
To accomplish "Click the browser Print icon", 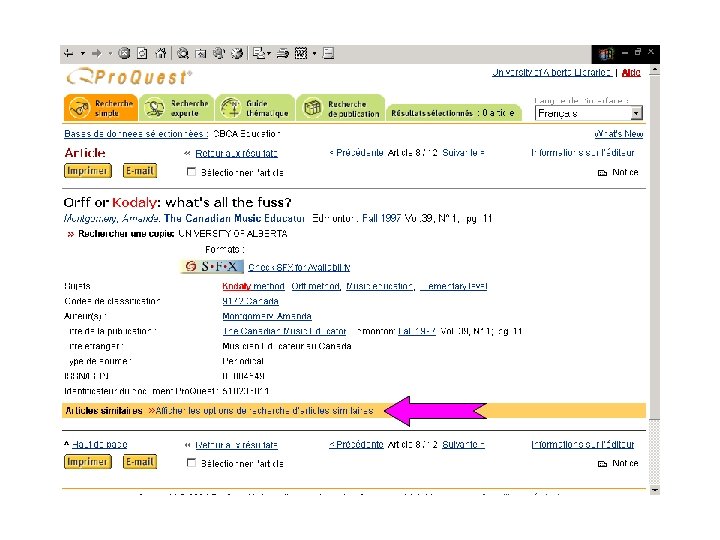I will point(282,54).
